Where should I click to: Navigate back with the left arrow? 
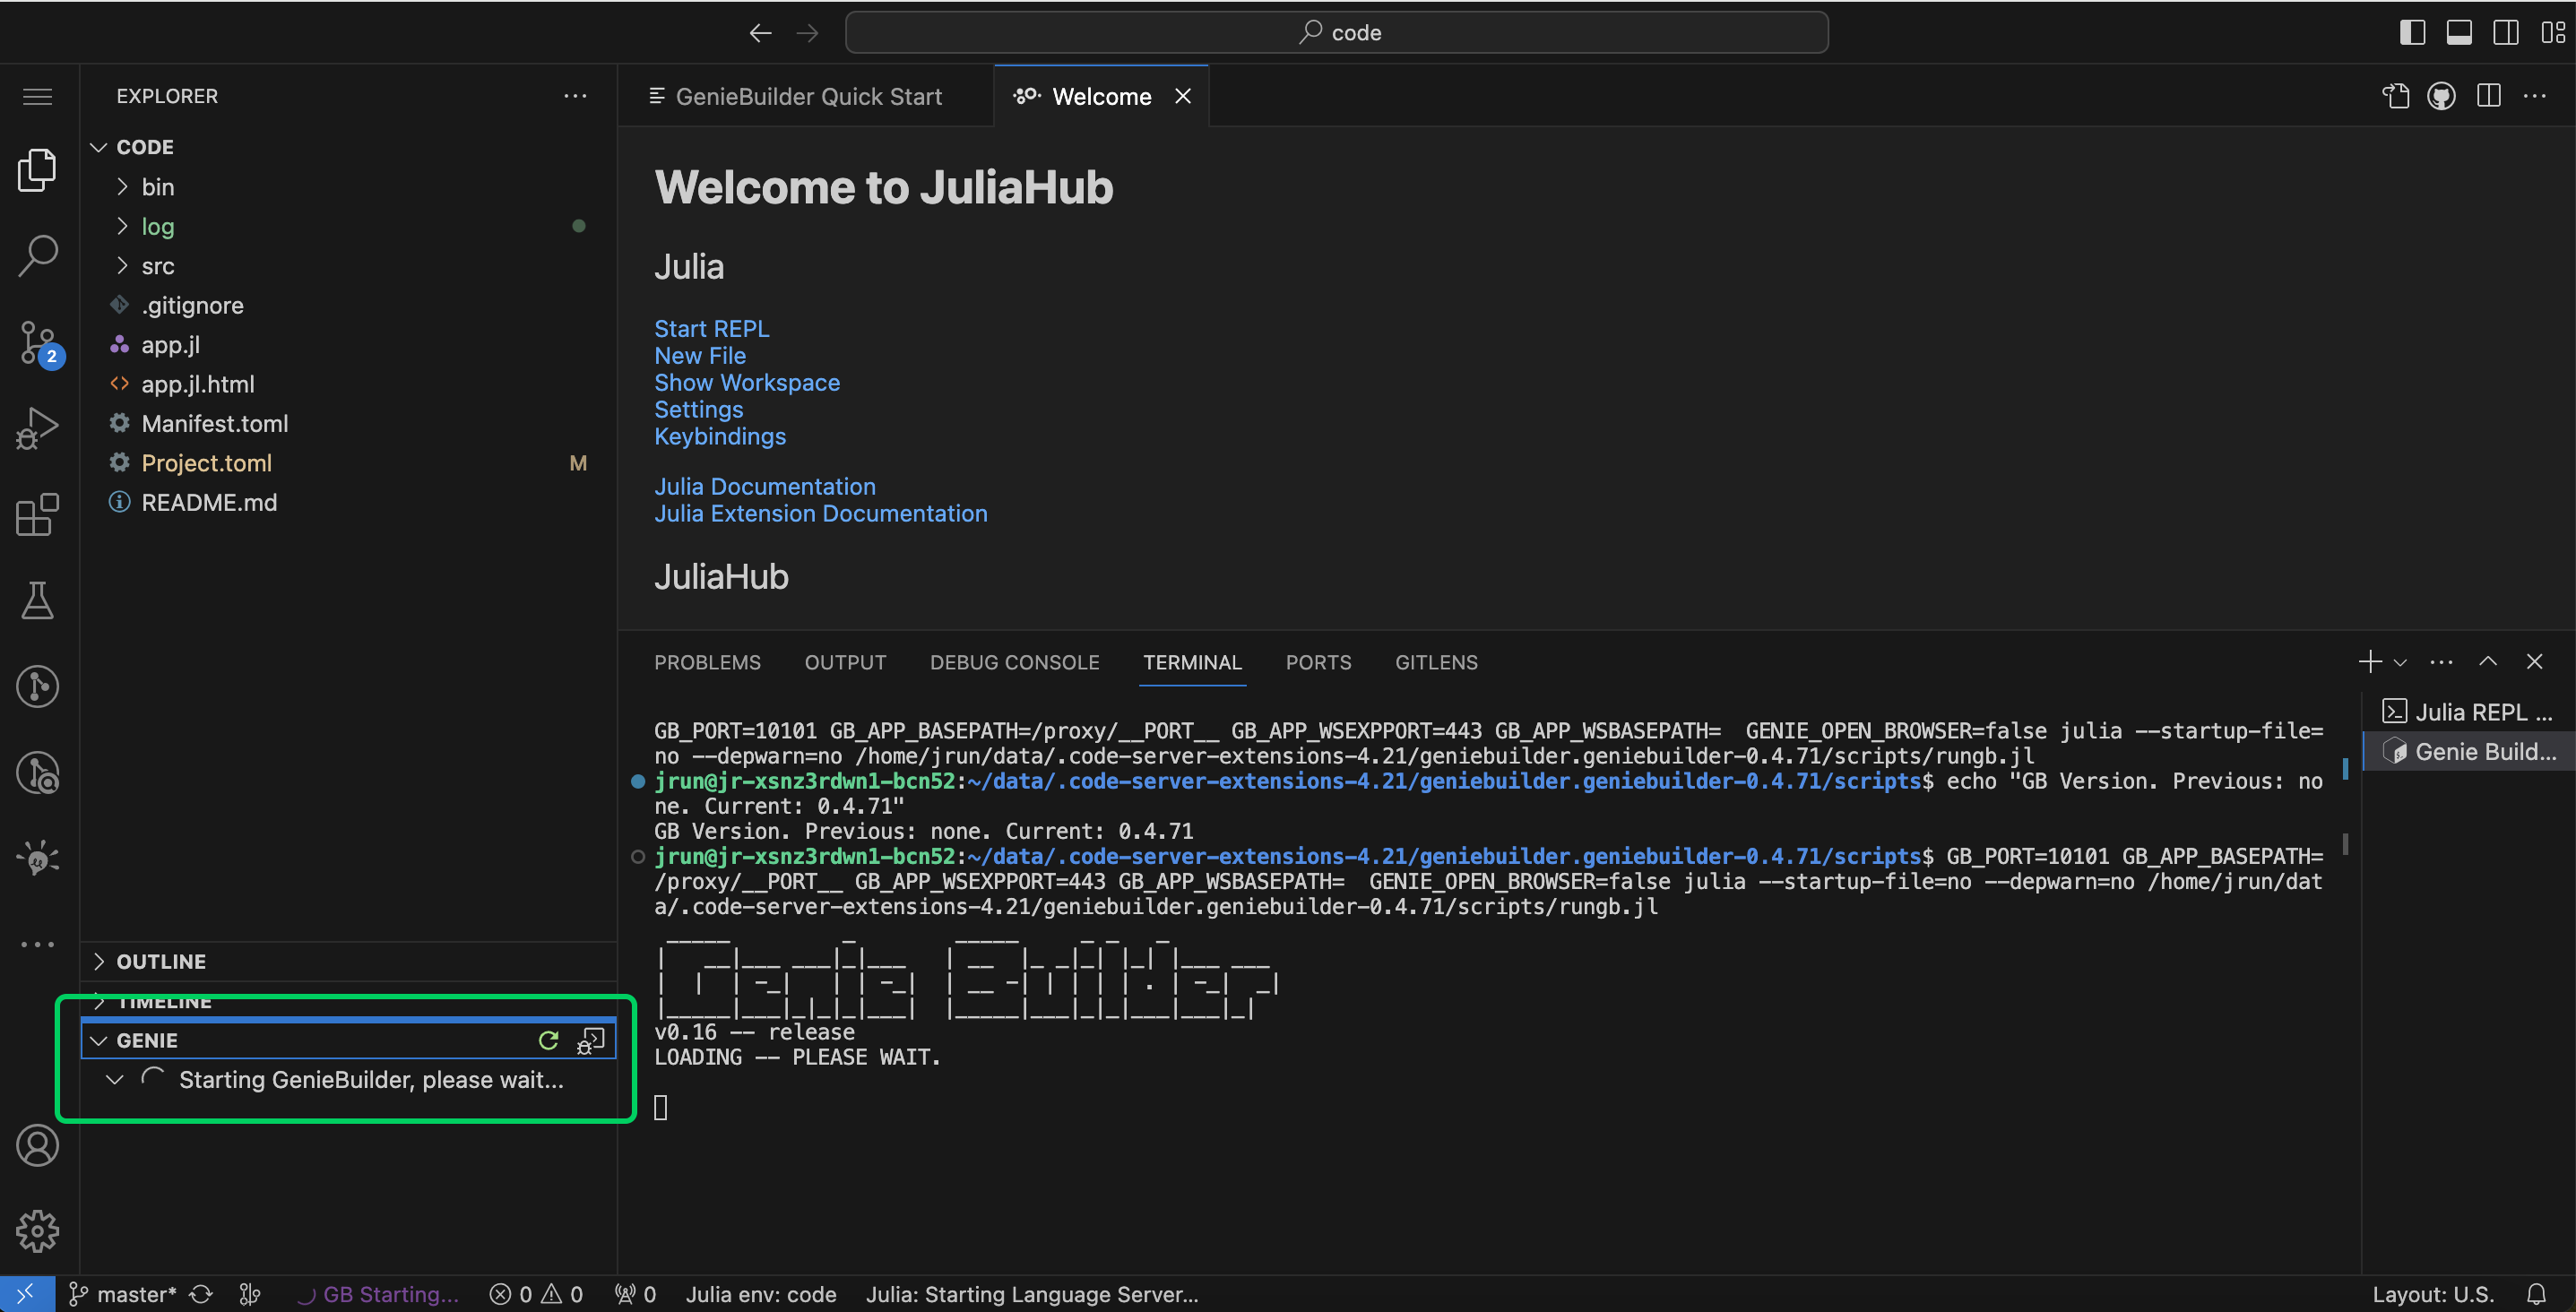760,33
